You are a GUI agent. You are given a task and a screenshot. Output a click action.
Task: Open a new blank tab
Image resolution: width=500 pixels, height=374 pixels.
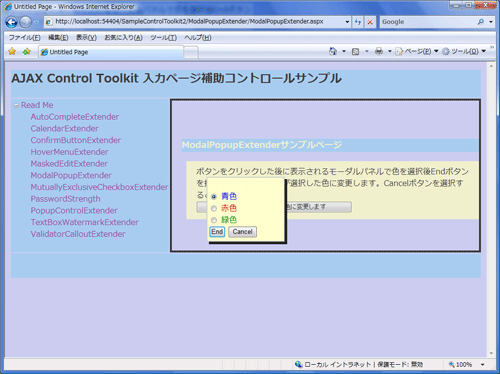click(x=191, y=52)
